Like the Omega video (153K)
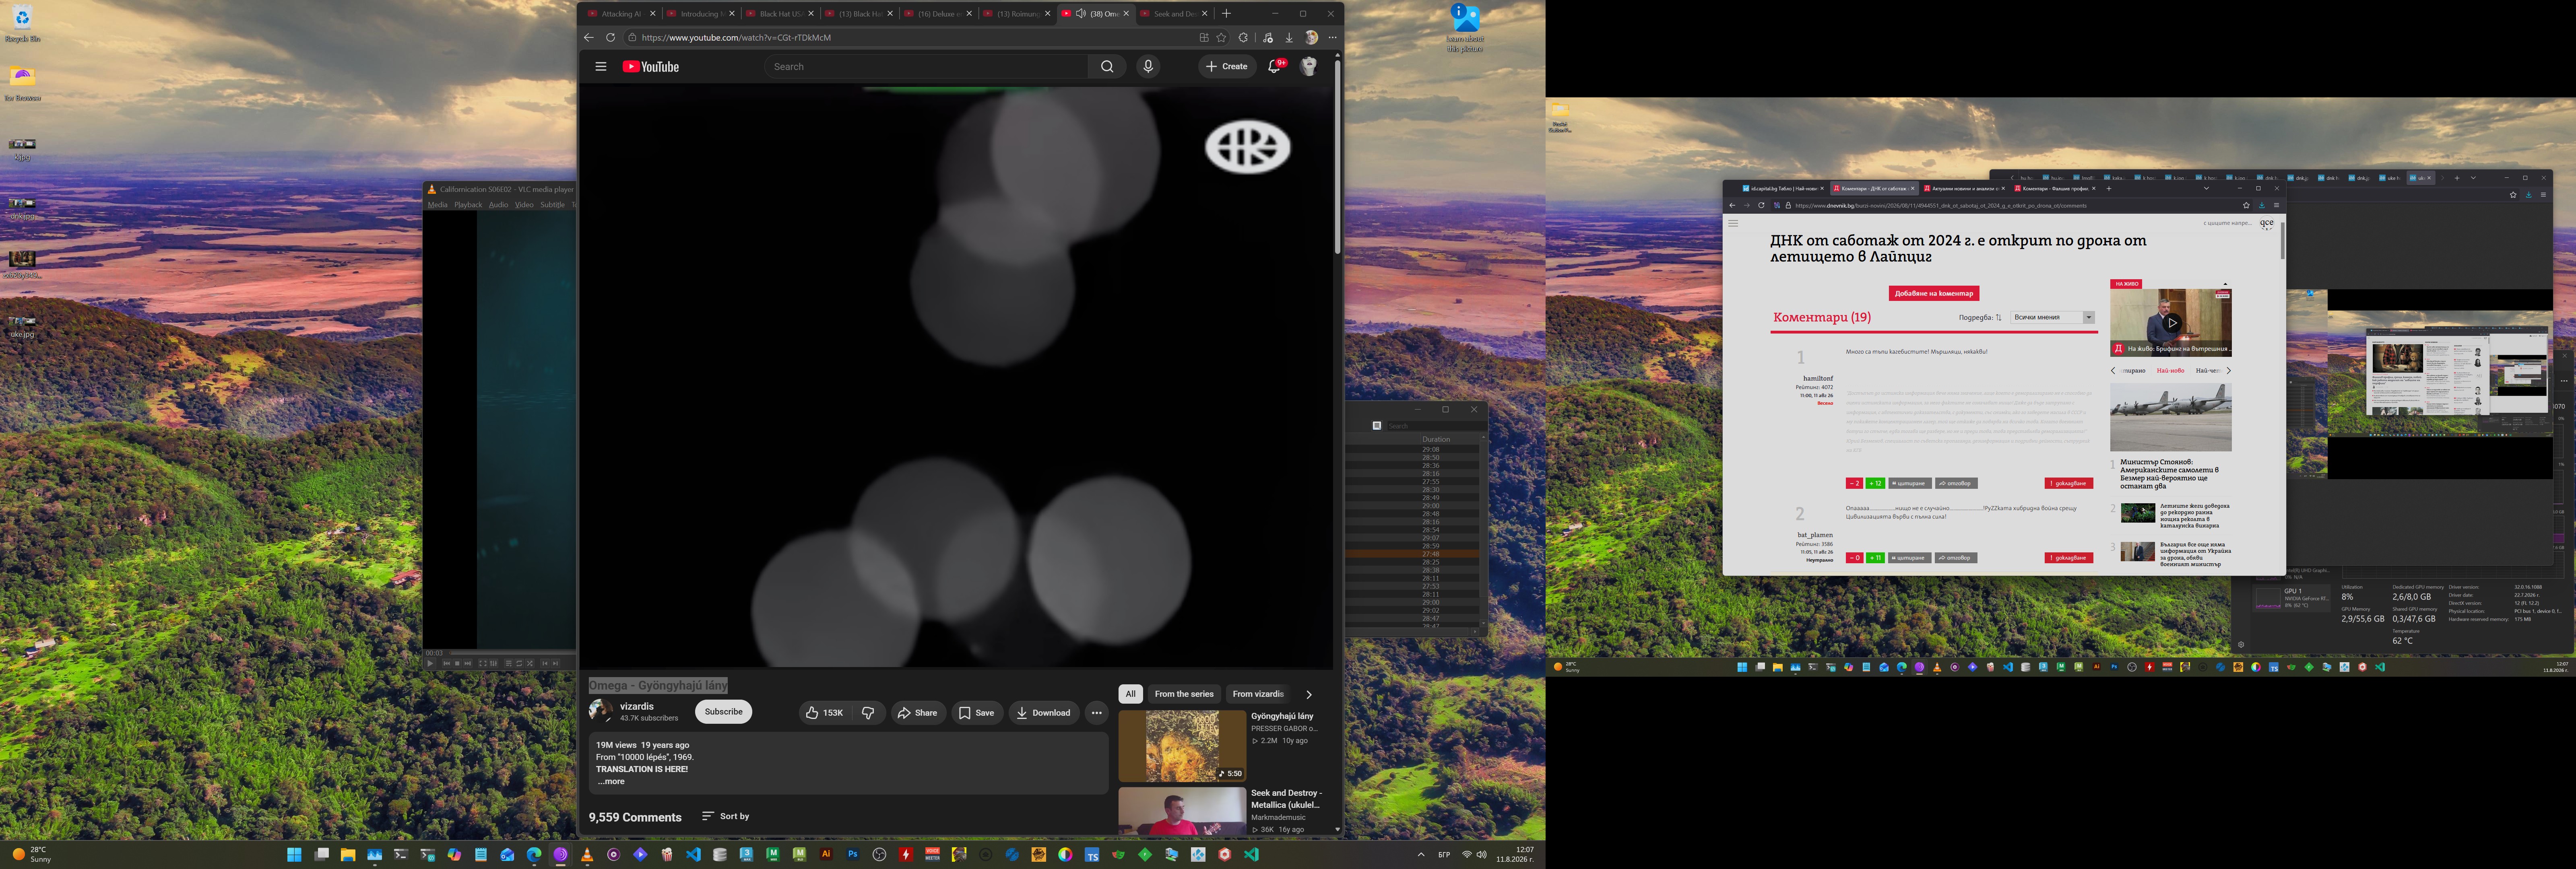2576x869 pixels. coord(825,713)
